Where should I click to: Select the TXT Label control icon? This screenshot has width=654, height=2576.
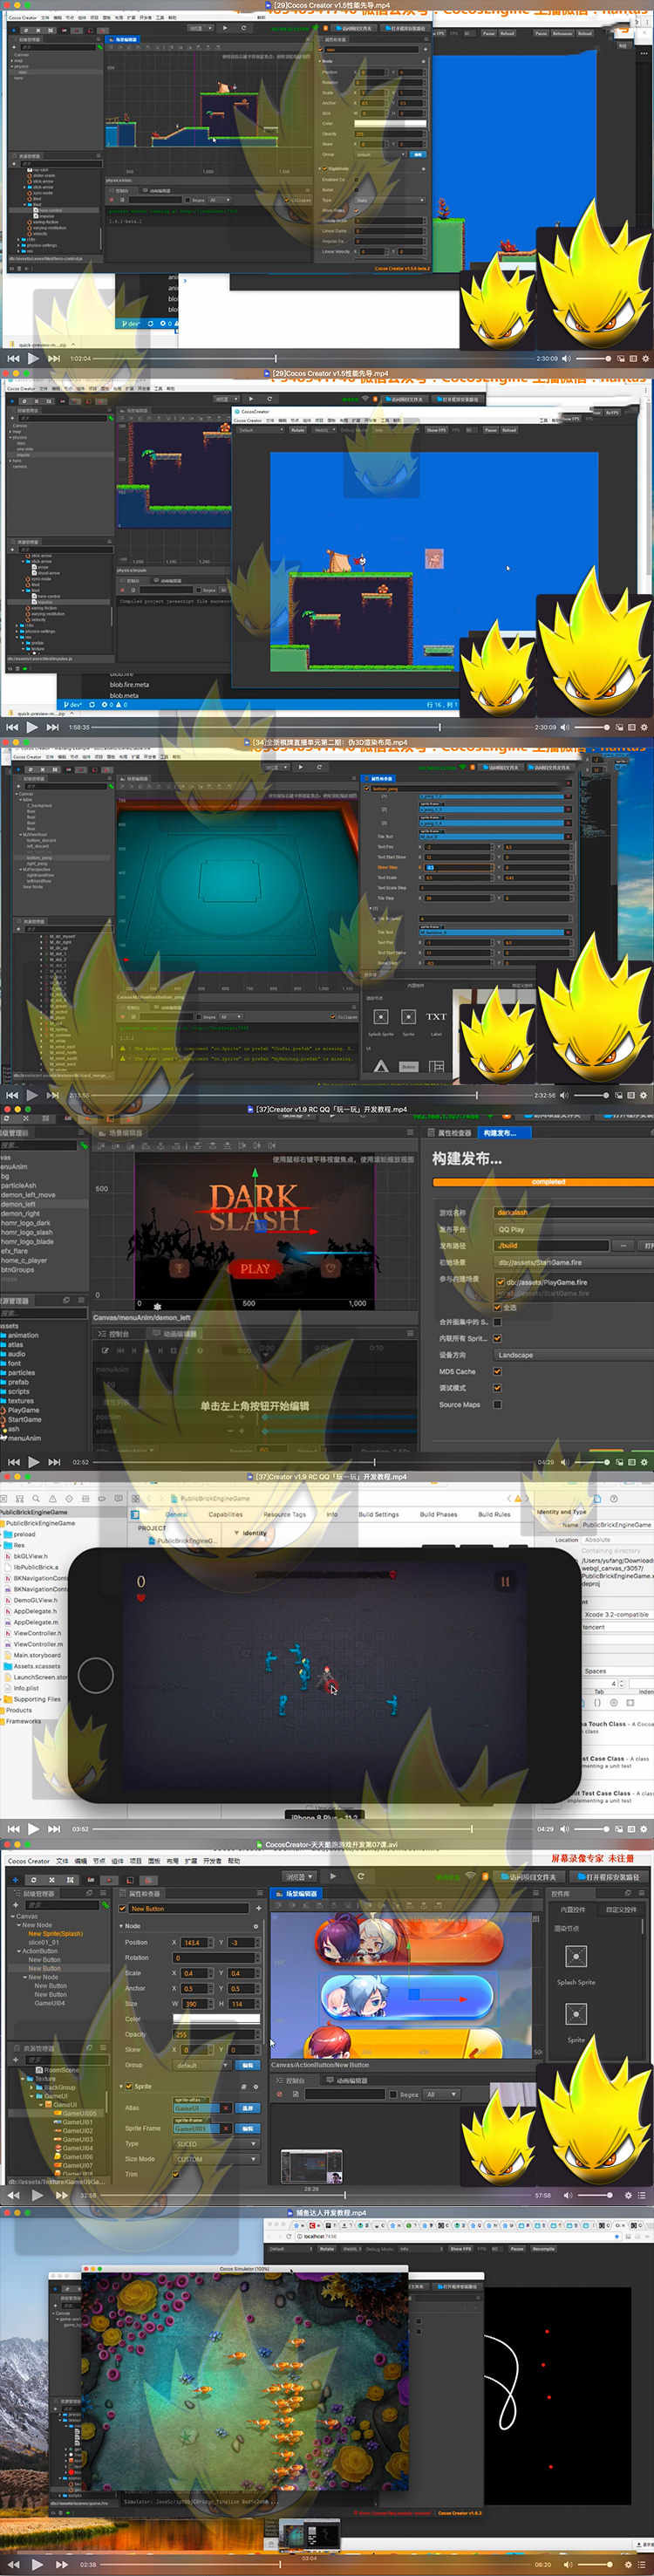click(x=436, y=1017)
